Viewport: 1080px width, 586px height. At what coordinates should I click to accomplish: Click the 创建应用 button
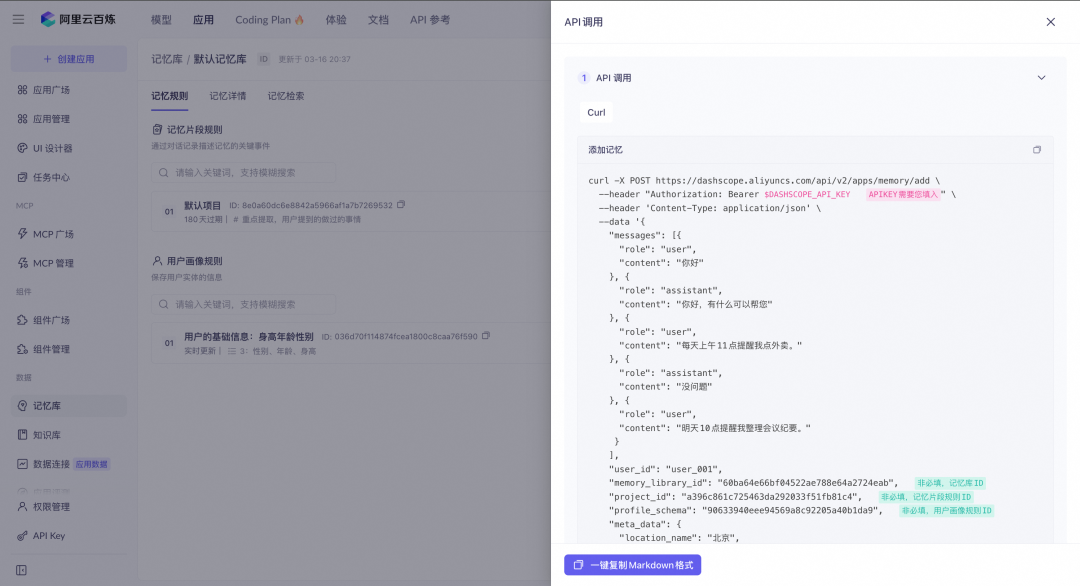(x=69, y=59)
